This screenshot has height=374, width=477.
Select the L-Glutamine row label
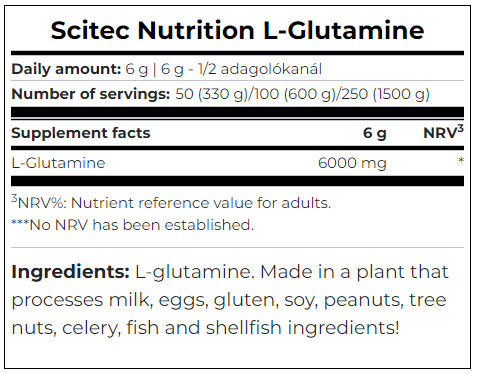[x=58, y=163]
